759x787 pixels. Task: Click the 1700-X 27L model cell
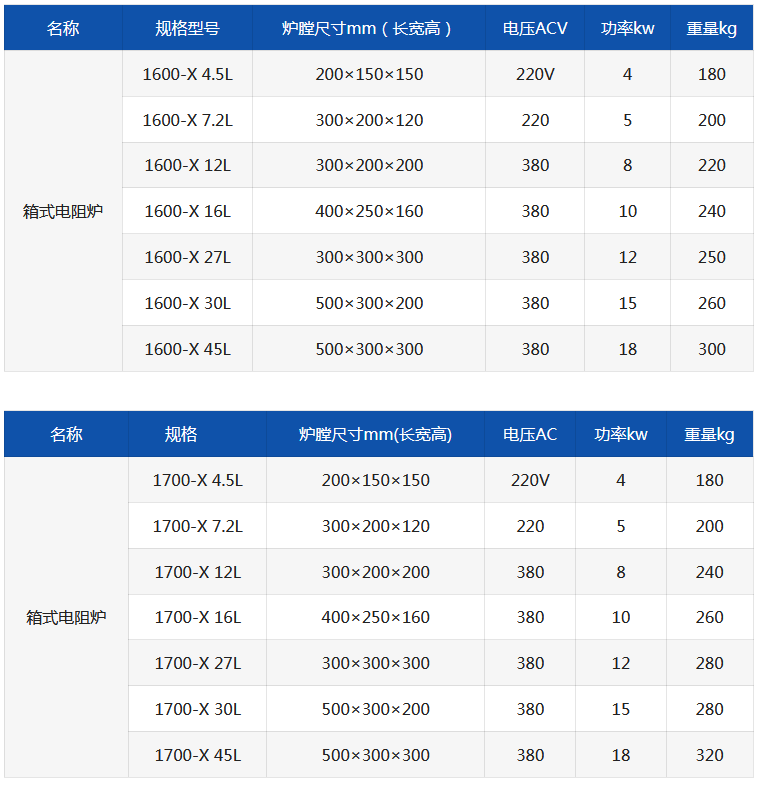click(x=197, y=663)
